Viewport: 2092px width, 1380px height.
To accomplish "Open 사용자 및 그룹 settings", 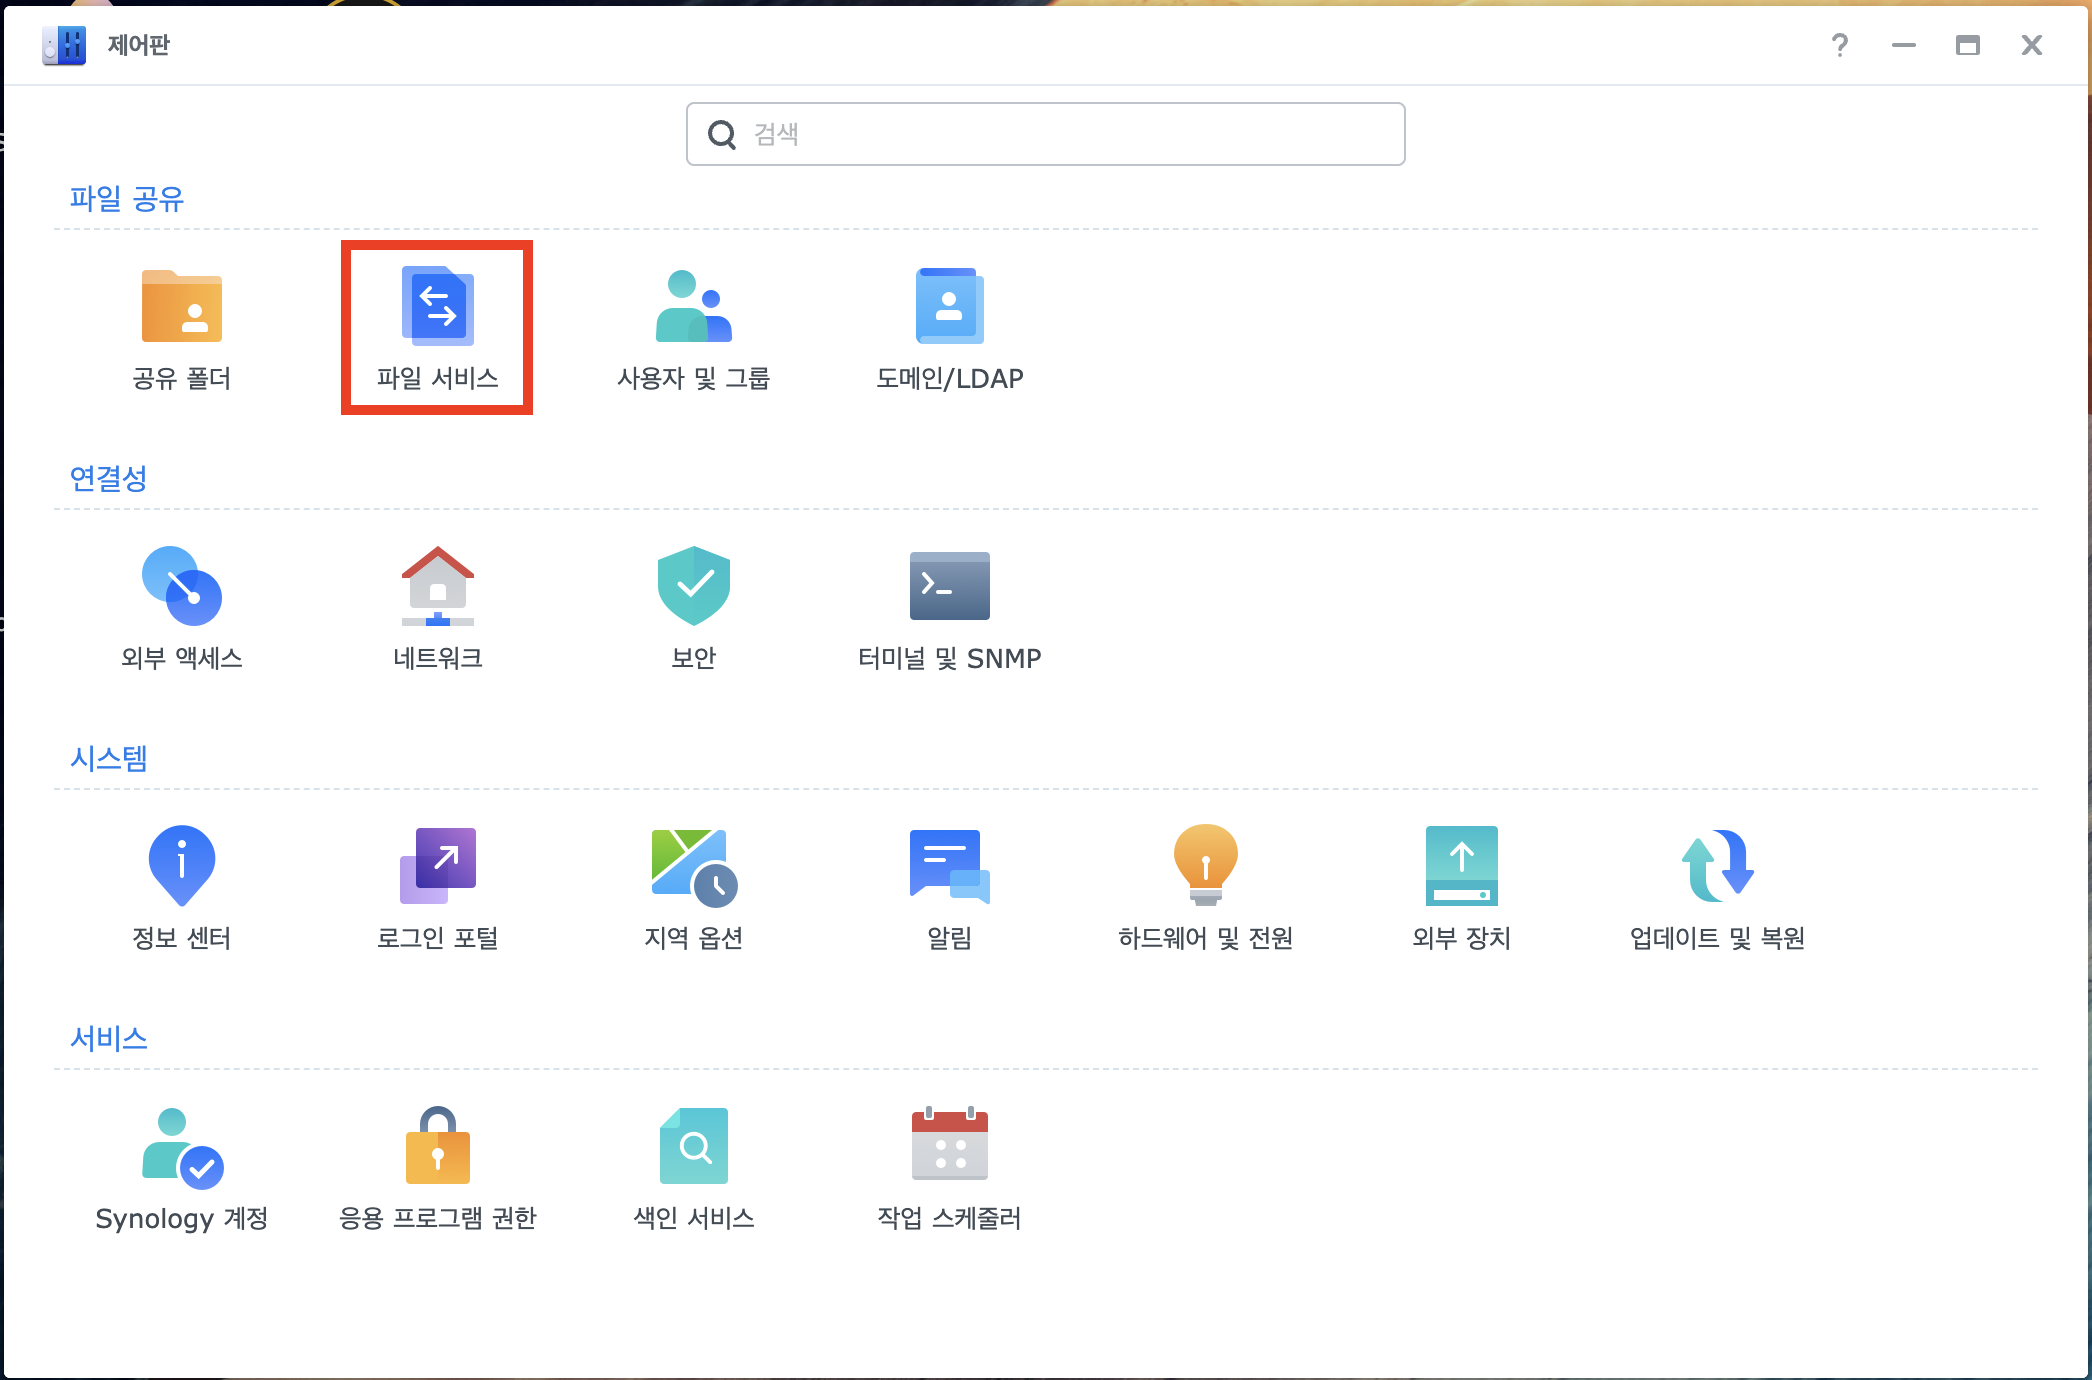I will [693, 308].
